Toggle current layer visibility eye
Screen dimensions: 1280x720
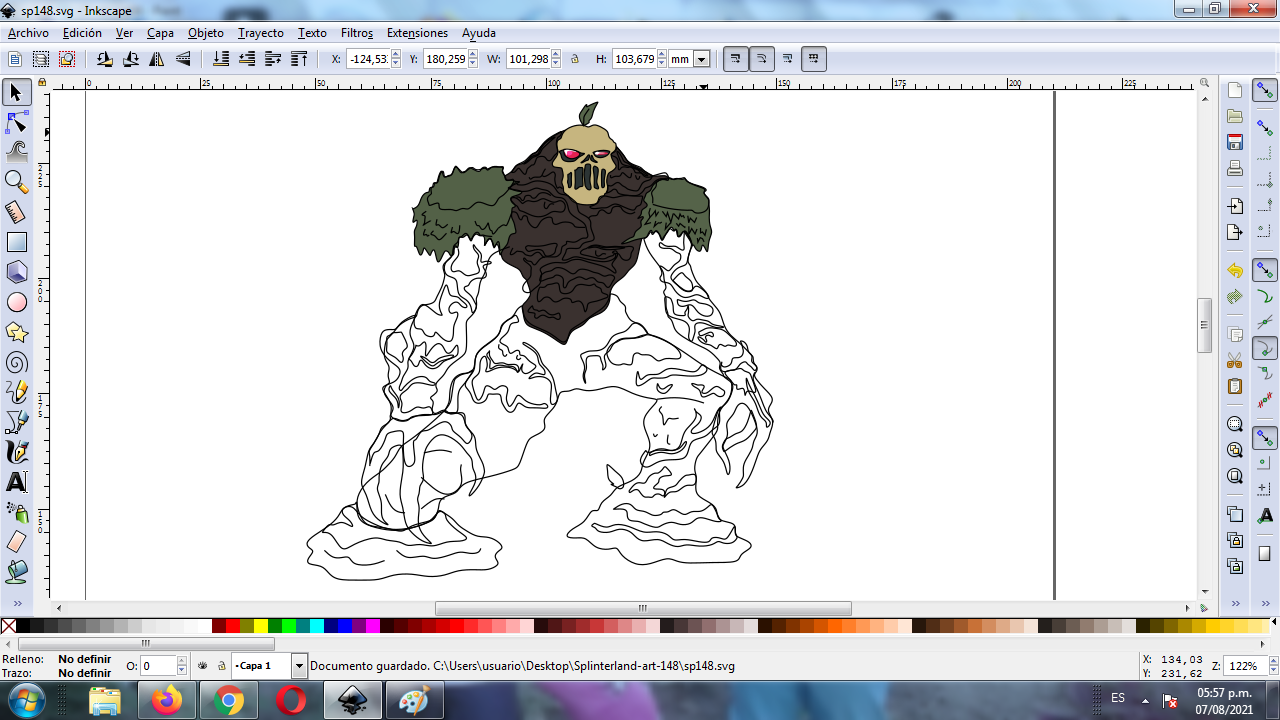point(203,665)
